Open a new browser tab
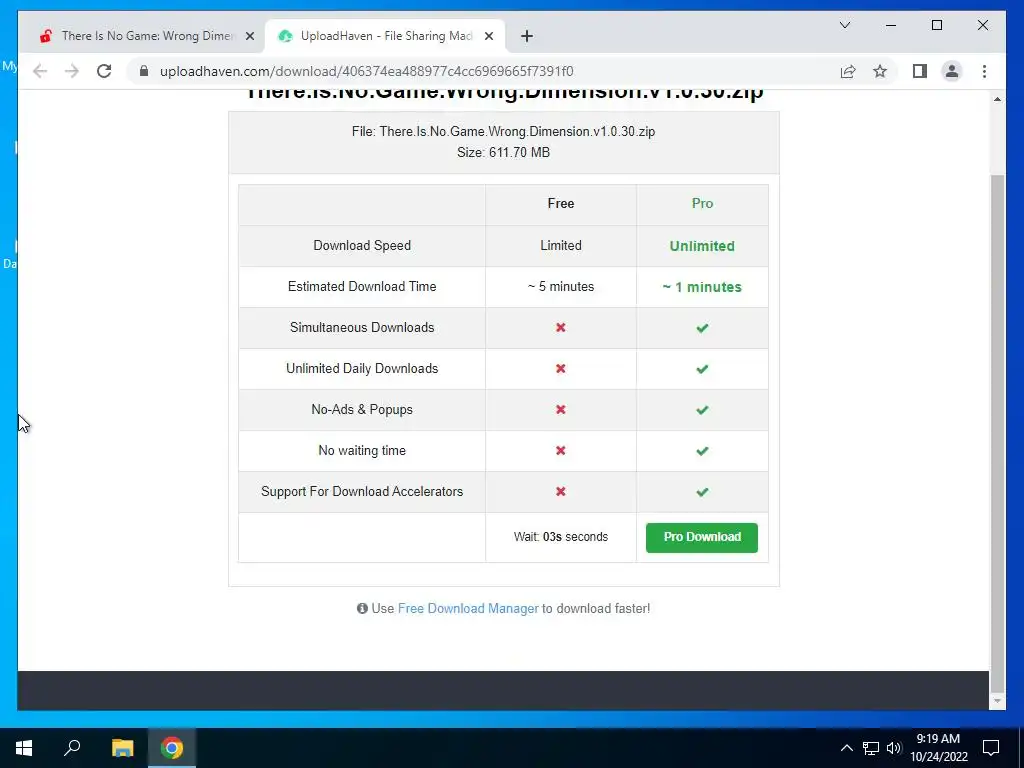Viewport: 1024px width, 768px height. pos(527,36)
